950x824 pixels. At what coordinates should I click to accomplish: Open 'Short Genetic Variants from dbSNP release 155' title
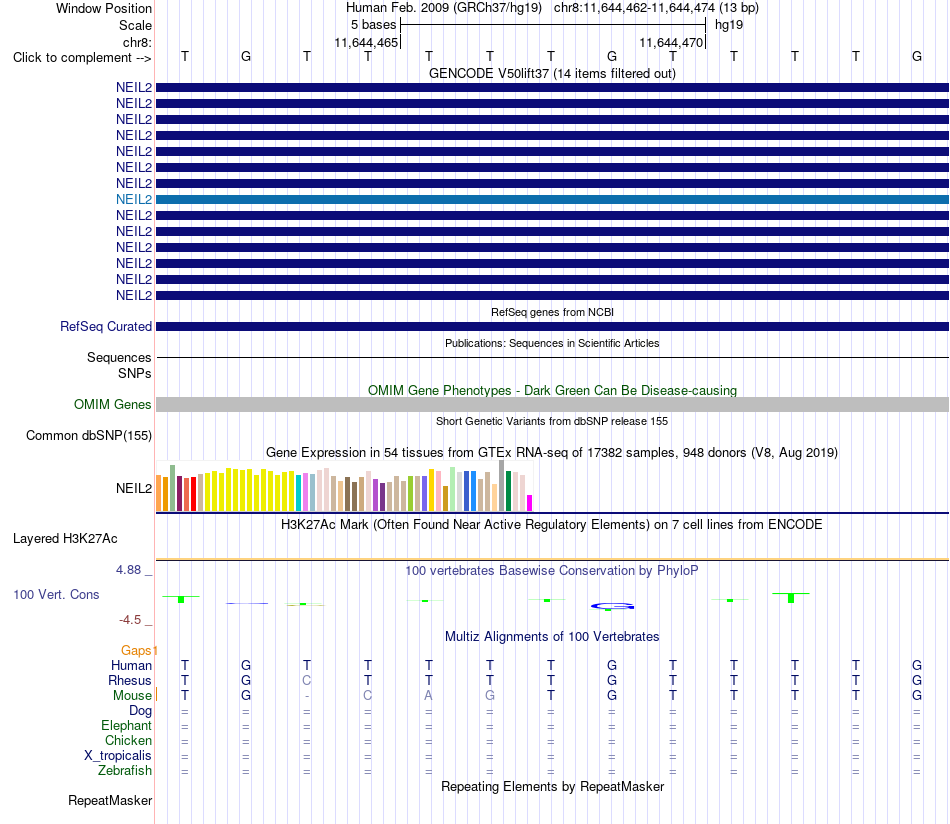552,421
